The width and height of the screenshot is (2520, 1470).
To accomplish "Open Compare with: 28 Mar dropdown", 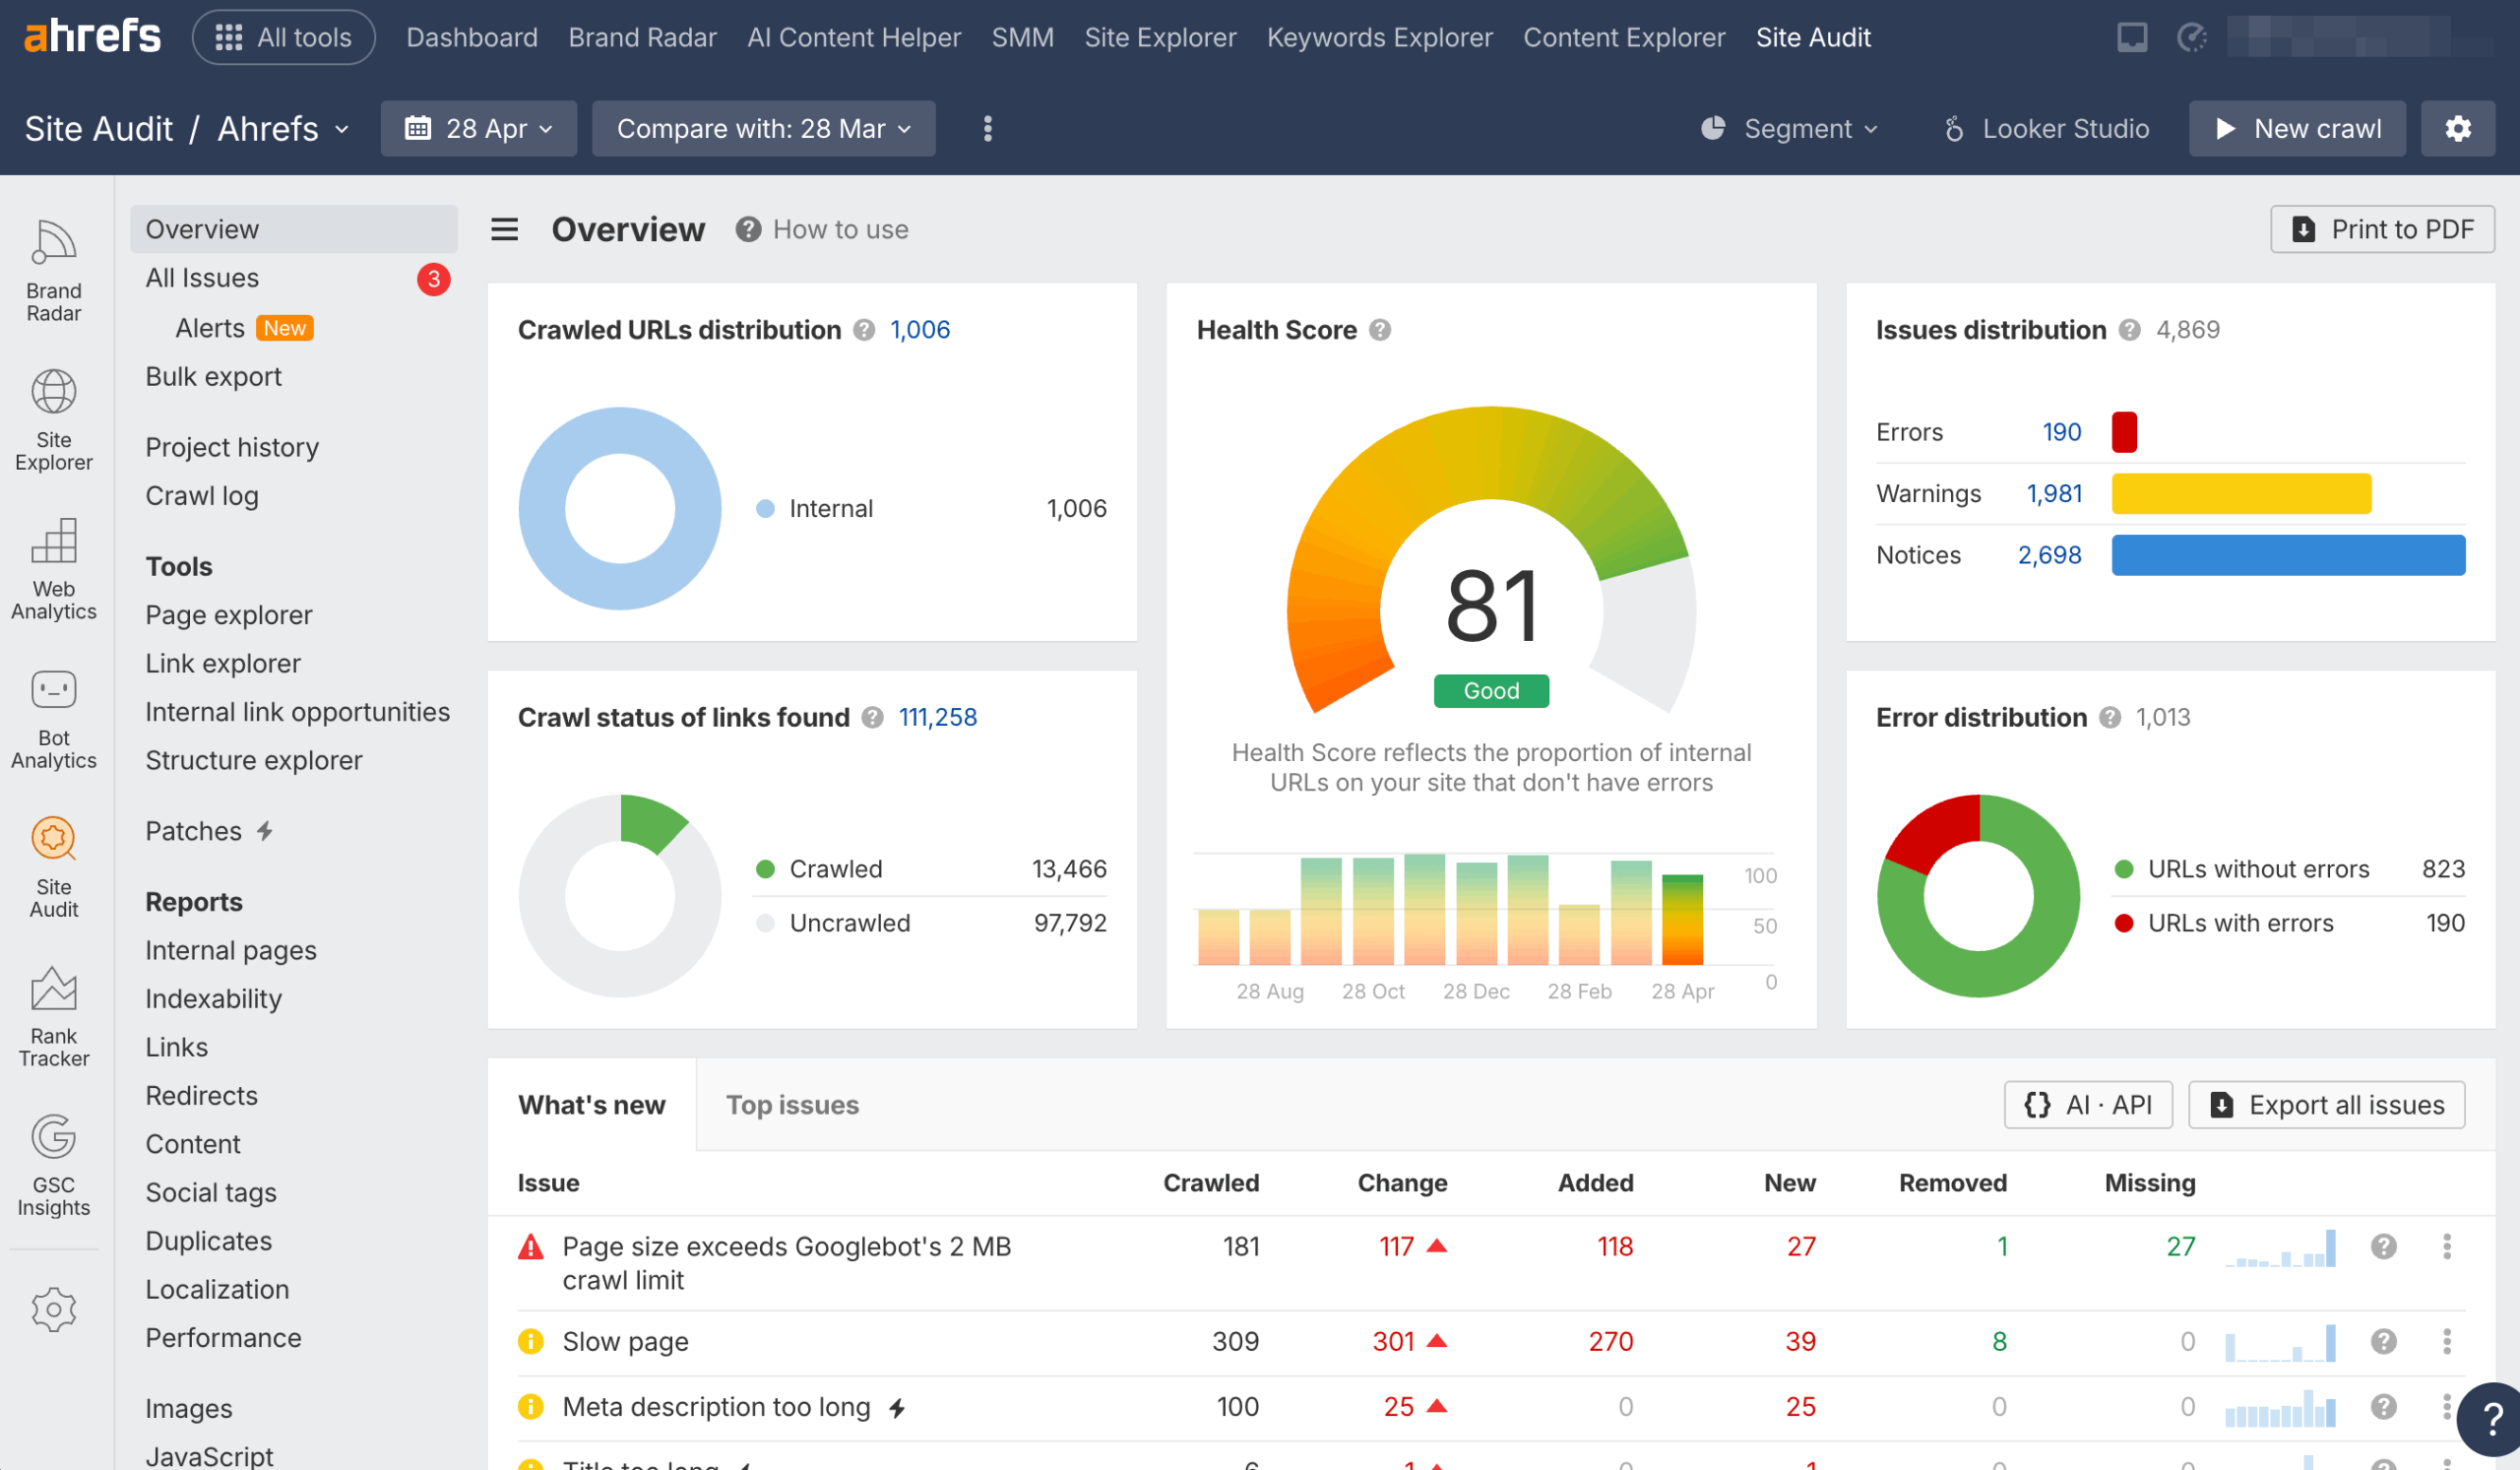I will pos(764,128).
